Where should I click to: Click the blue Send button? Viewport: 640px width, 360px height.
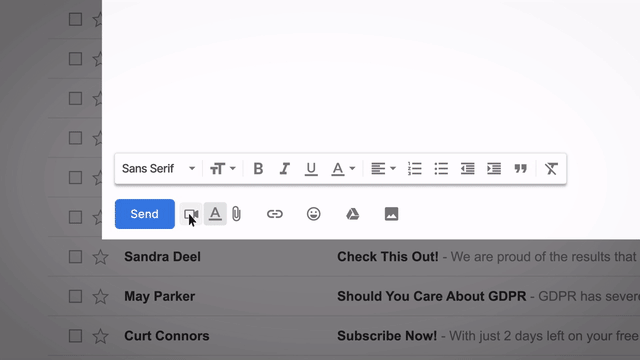click(145, 214)
